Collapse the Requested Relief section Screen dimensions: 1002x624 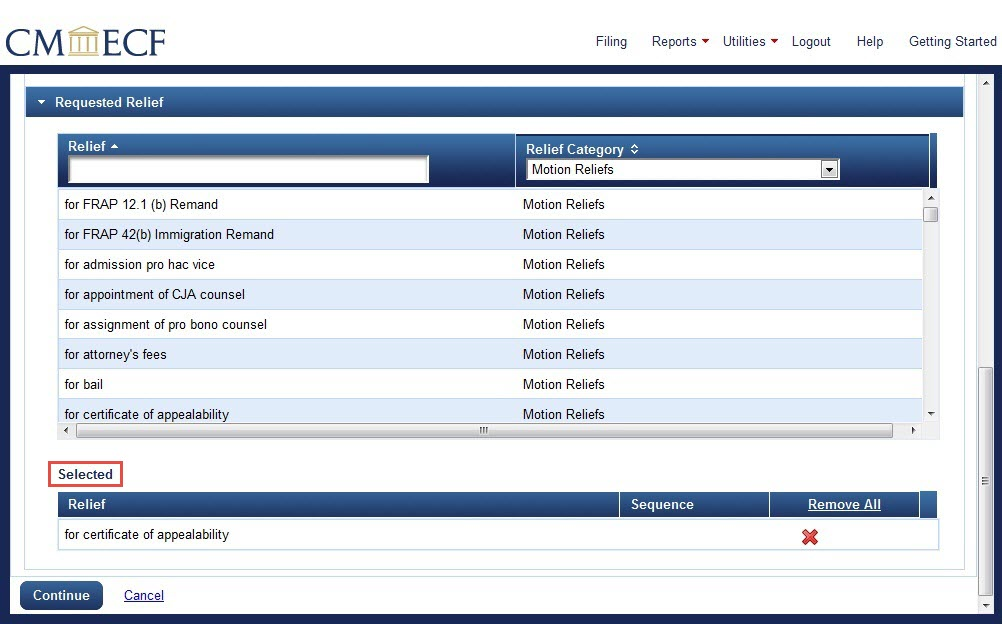(x=42, y=102)
